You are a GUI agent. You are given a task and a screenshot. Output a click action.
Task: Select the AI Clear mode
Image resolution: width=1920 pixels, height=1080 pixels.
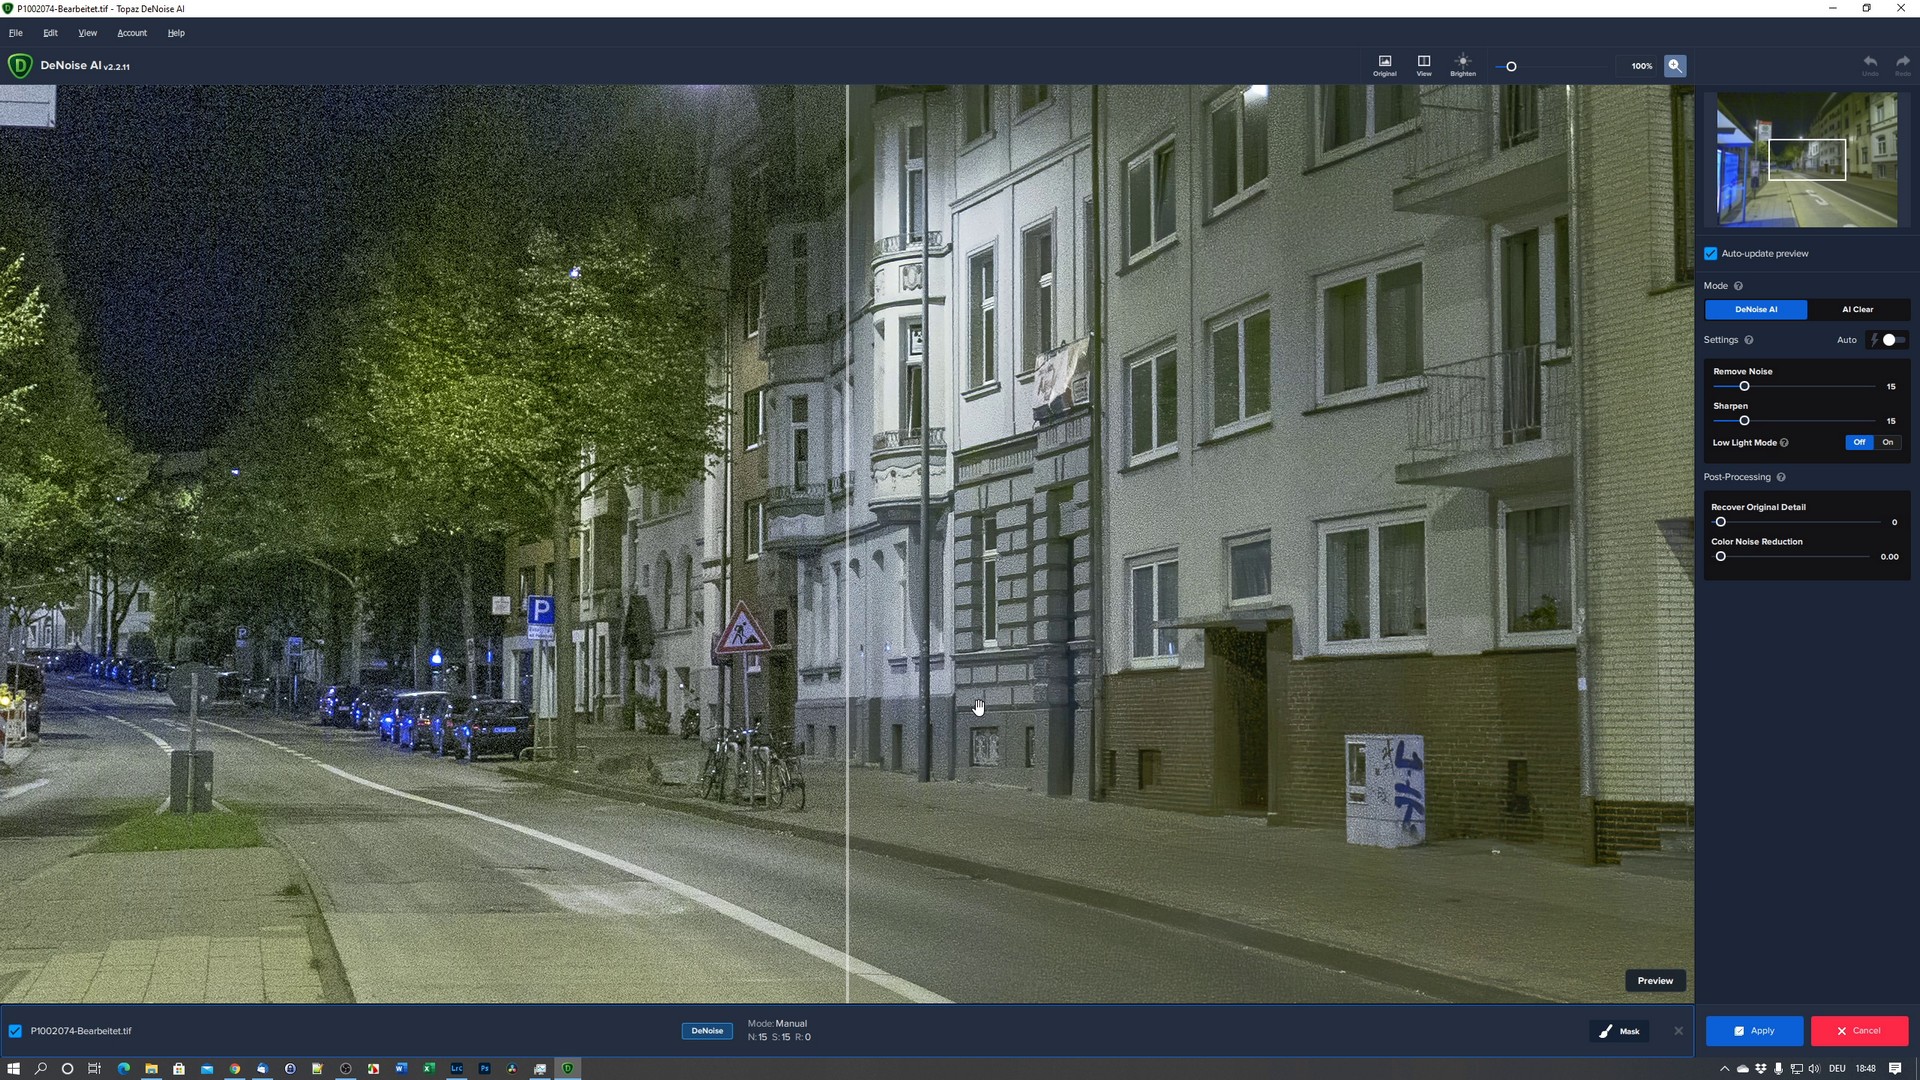point(1858,310)
